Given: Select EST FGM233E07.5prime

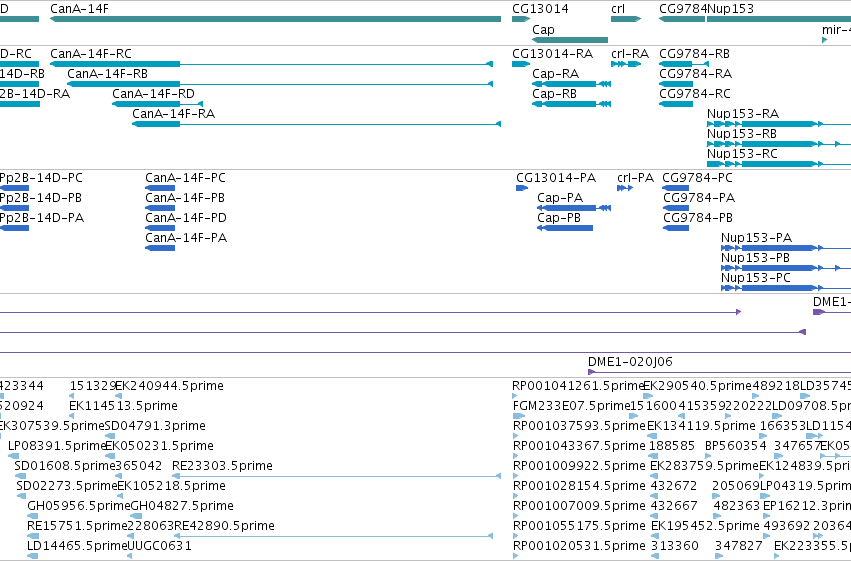Looking at the screenshot, I should (x=571, y=406).
